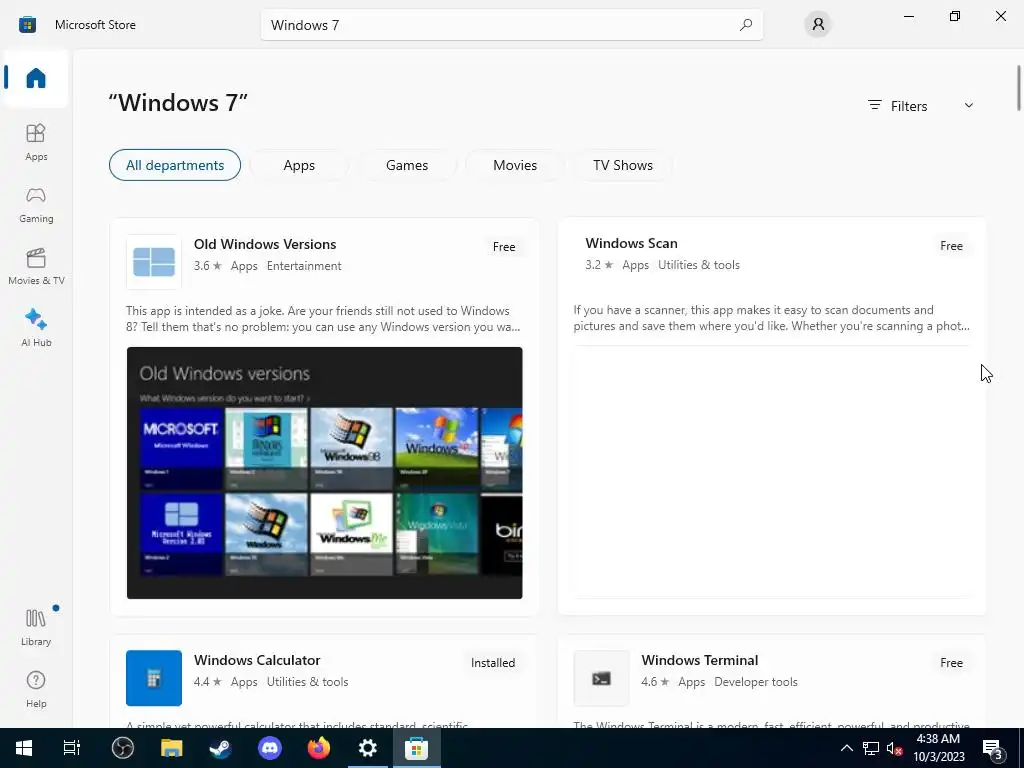Click Installed button for Windows Calculator
The height and width of the screenshot is (768, 1024).
[493, 663]
